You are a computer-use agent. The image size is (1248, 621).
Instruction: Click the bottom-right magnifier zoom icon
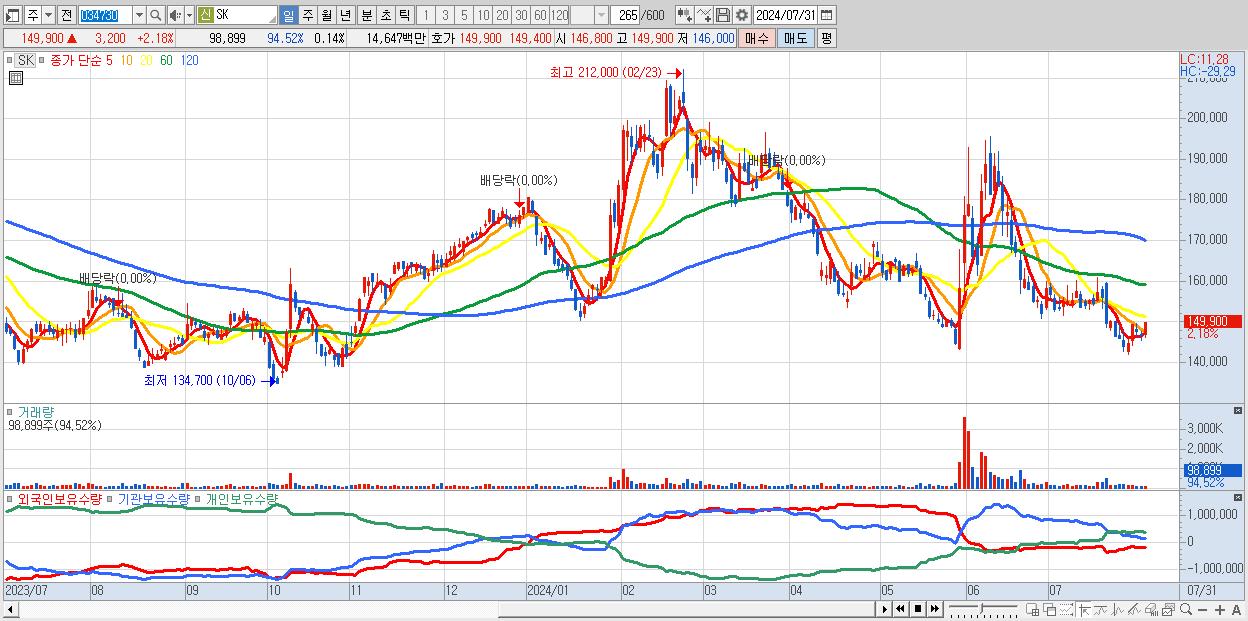(1186, 610)
